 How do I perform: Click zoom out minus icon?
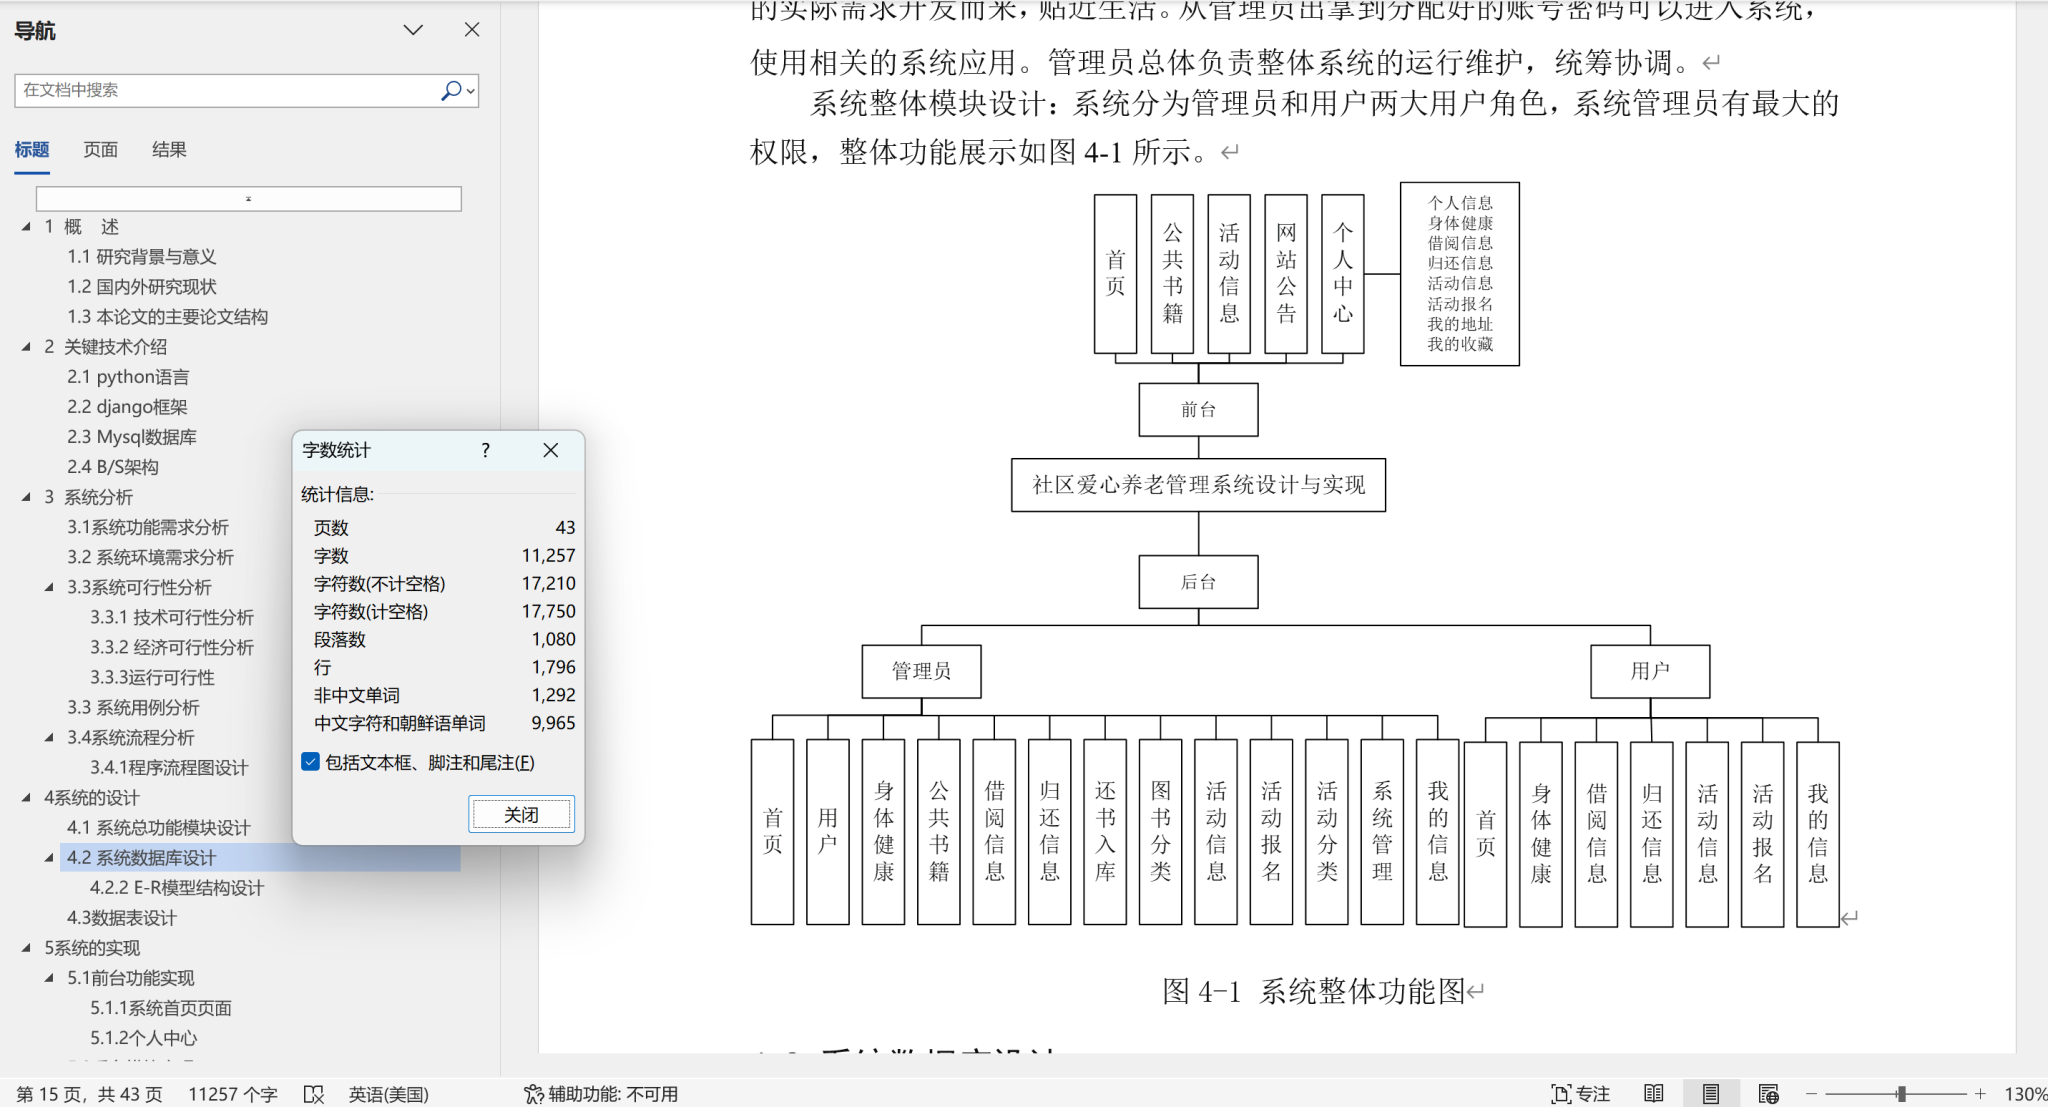tap(1811, 1094)
